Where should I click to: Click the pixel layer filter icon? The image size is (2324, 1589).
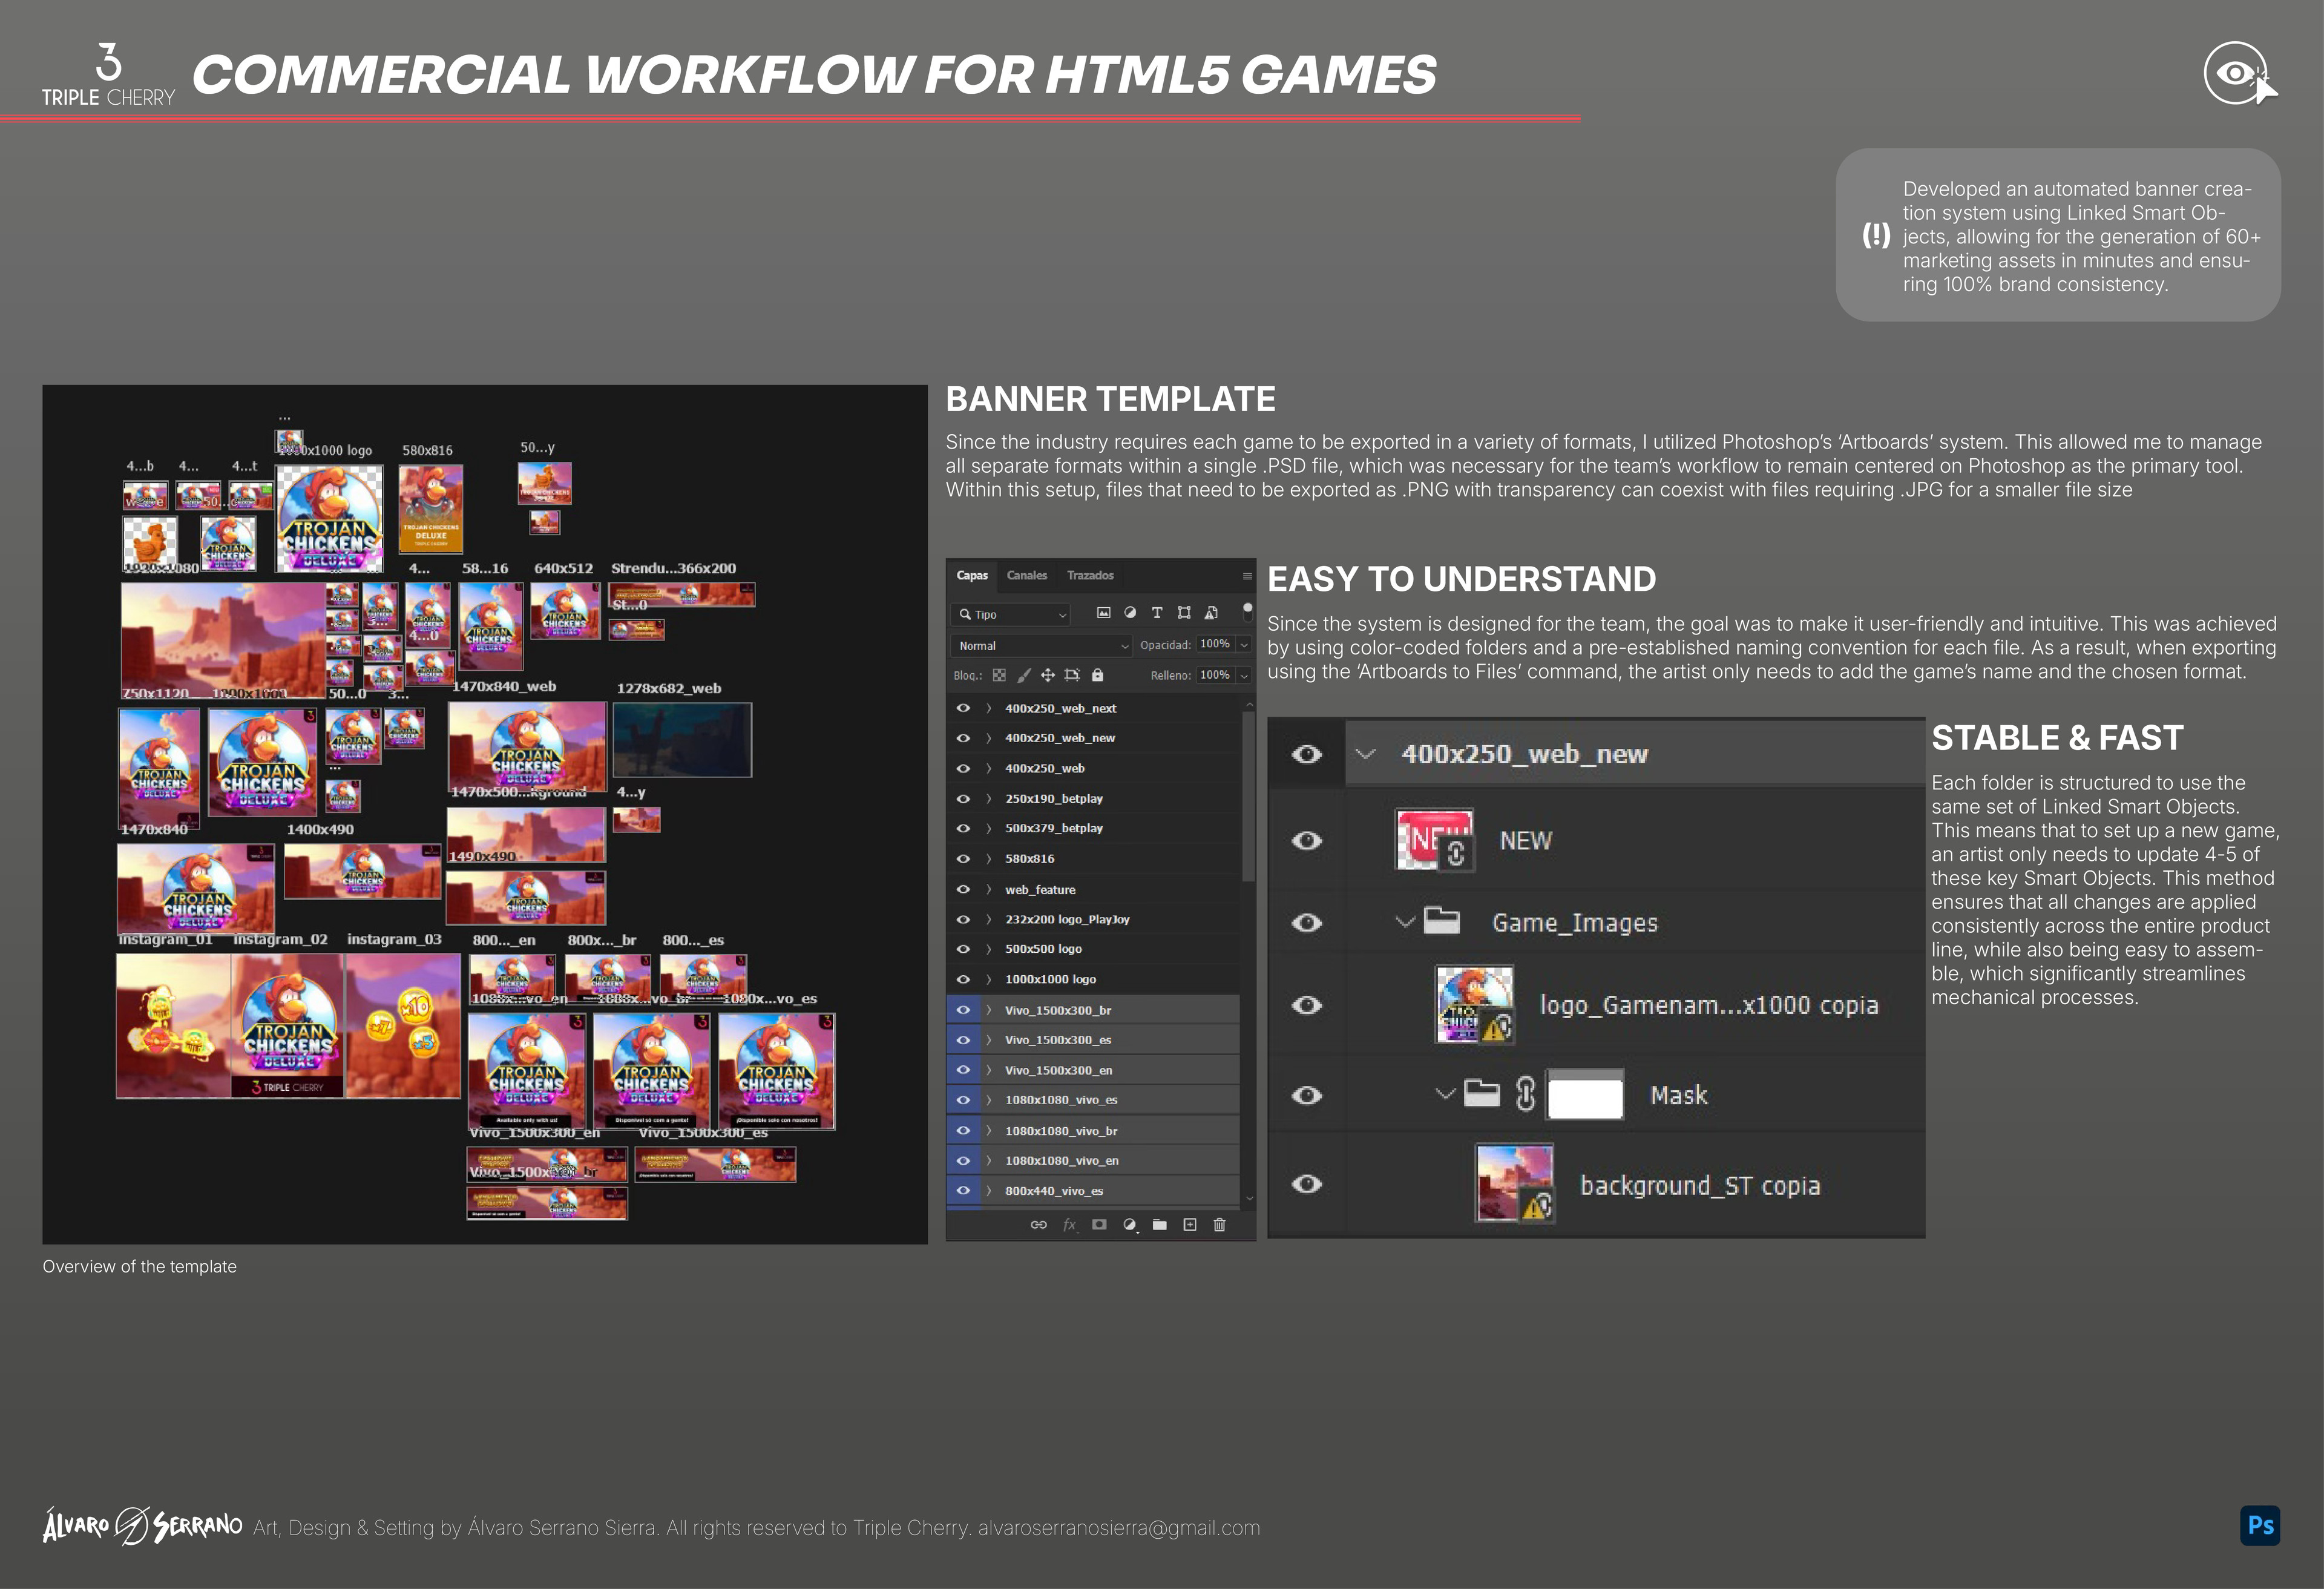pos(1103,613)
